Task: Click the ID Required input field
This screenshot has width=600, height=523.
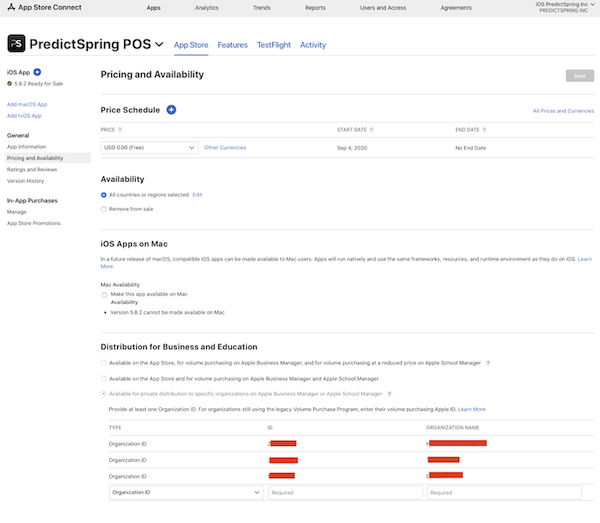Action: tap(345, 493)
